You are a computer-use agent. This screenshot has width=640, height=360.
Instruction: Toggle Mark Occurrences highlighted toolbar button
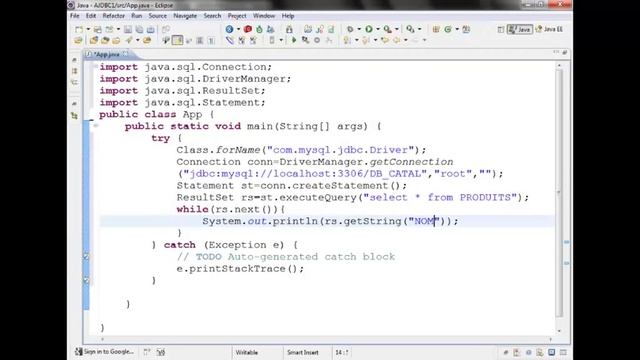pyautogui.click(x=178, y=40)
